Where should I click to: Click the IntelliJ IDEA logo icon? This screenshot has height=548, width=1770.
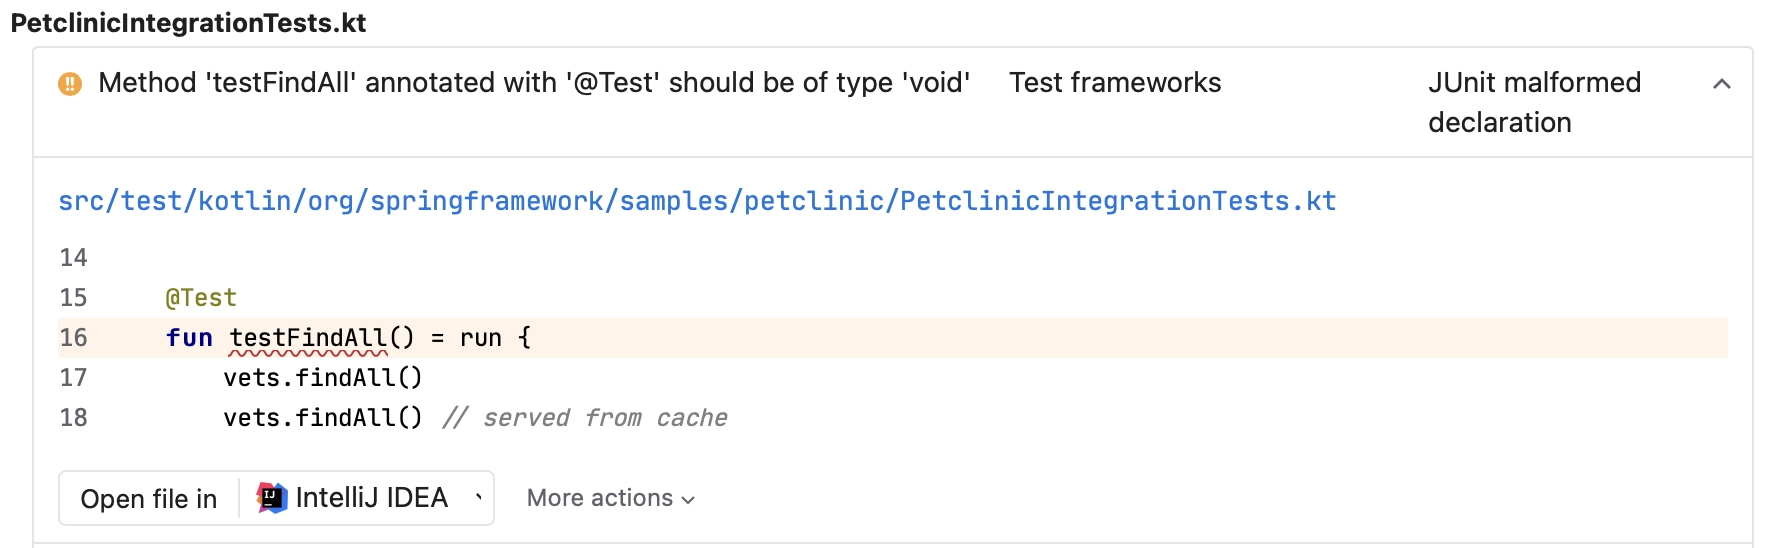coord(272,498)
